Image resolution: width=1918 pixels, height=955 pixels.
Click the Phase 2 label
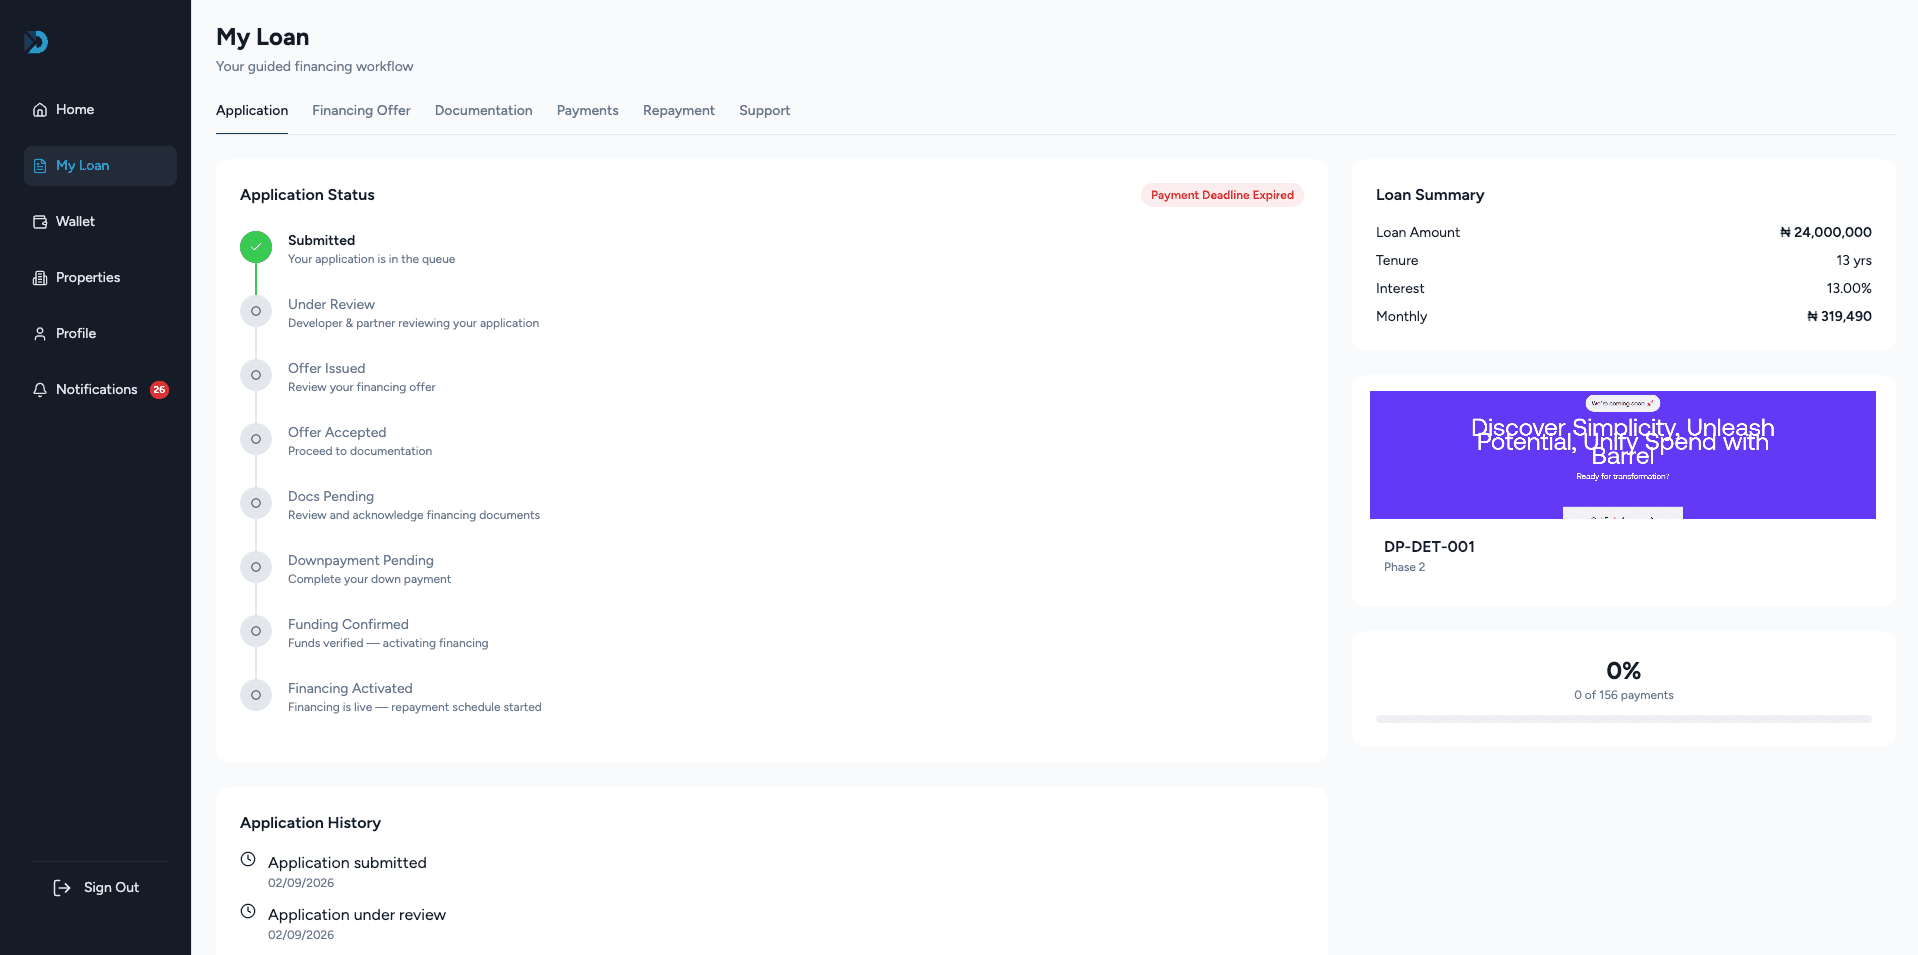(1404, 567)
